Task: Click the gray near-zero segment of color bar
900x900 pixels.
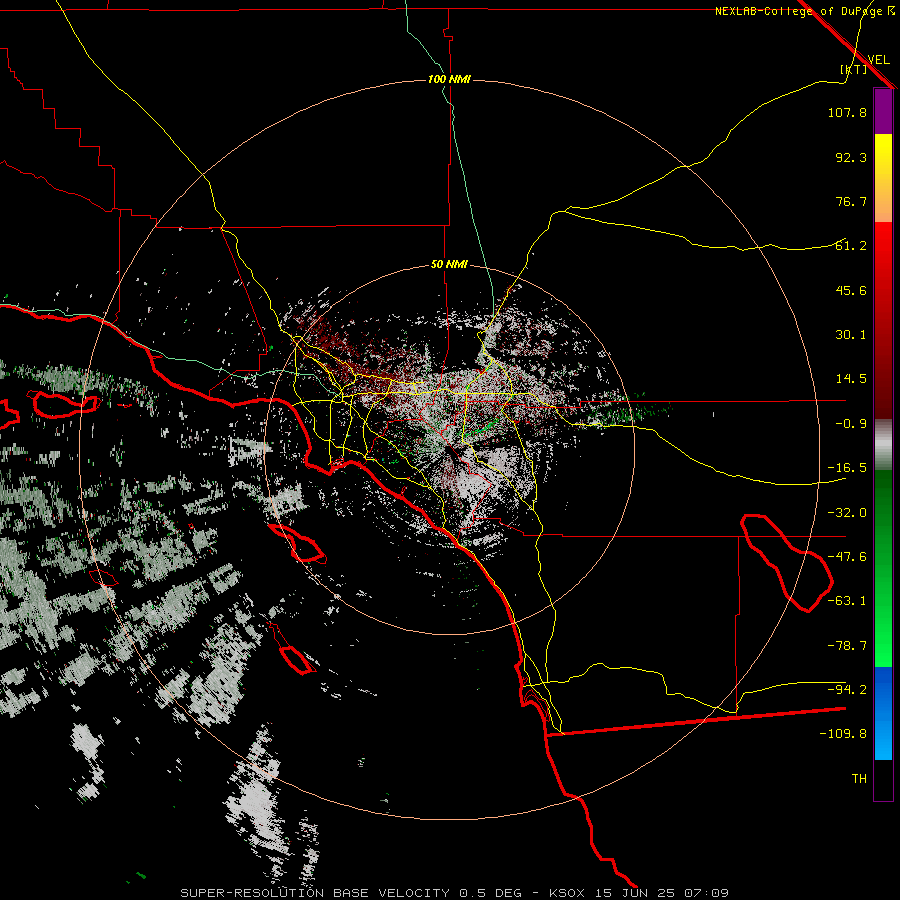Action: pos(883,444)
